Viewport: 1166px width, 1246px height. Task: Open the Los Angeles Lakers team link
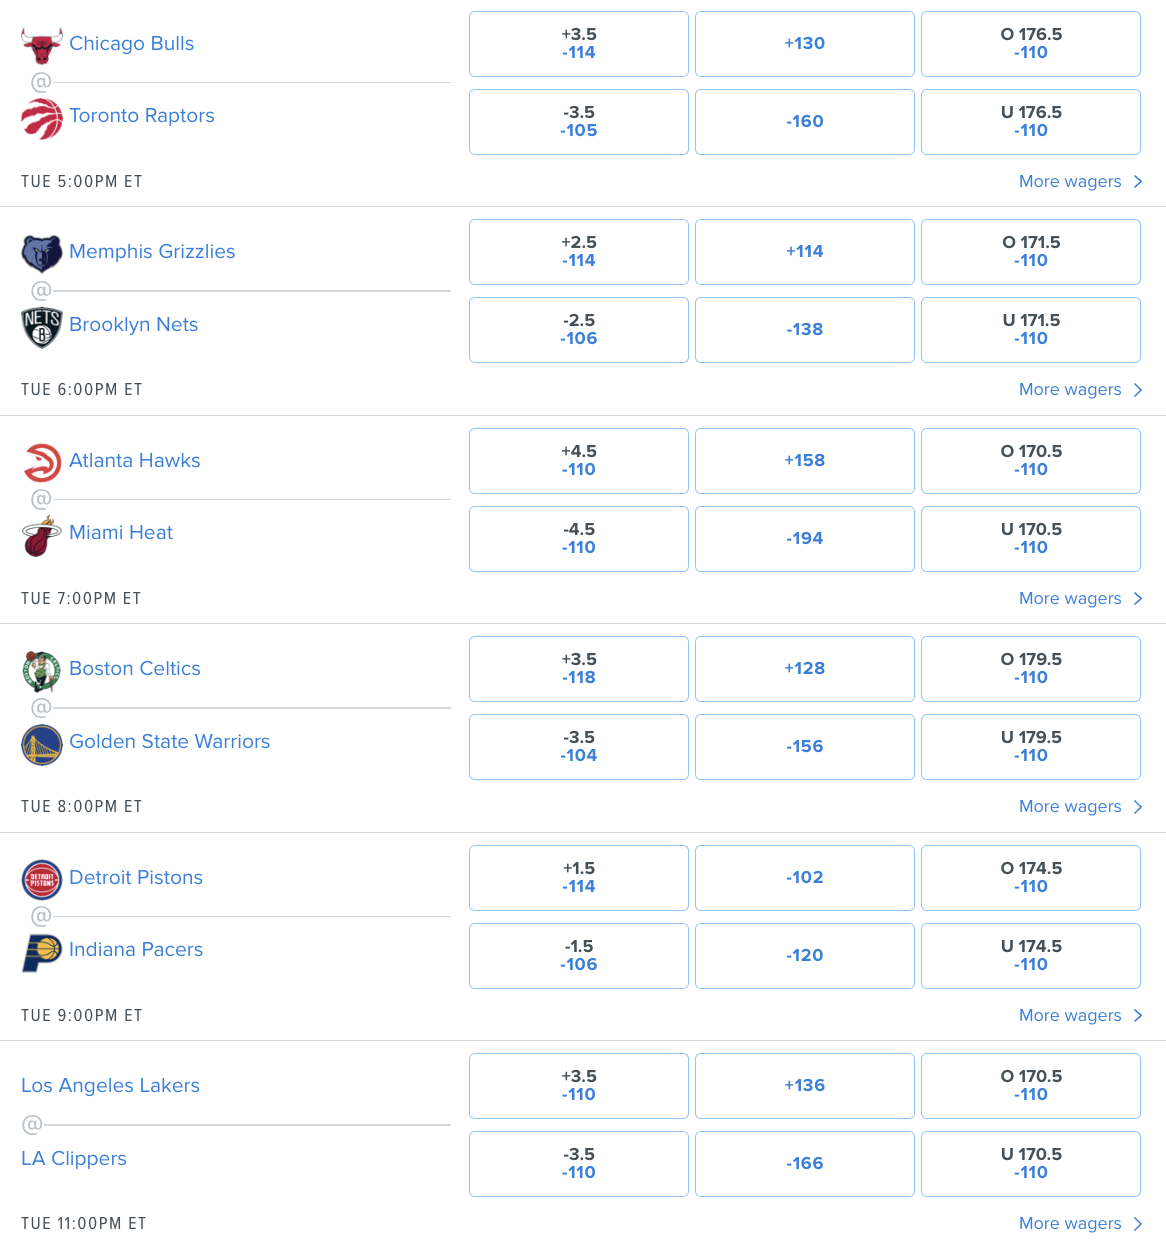[110, 1085]
